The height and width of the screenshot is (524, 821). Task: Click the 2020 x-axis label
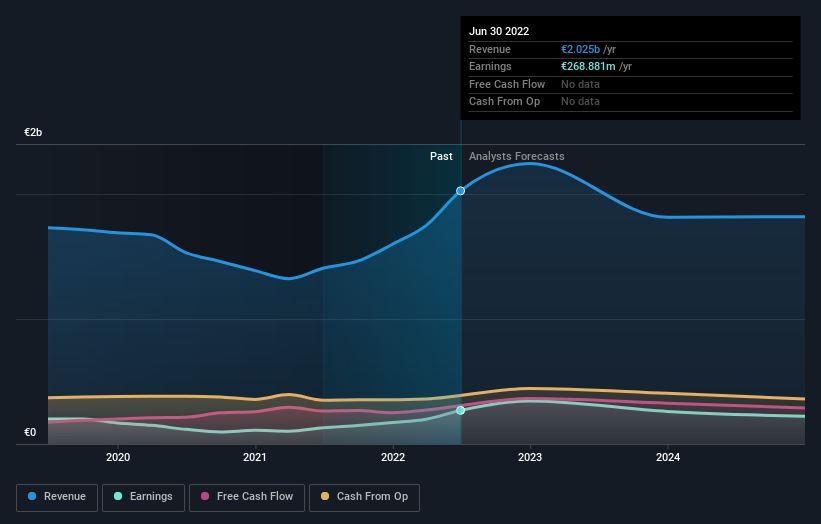(x=118, y=458)
